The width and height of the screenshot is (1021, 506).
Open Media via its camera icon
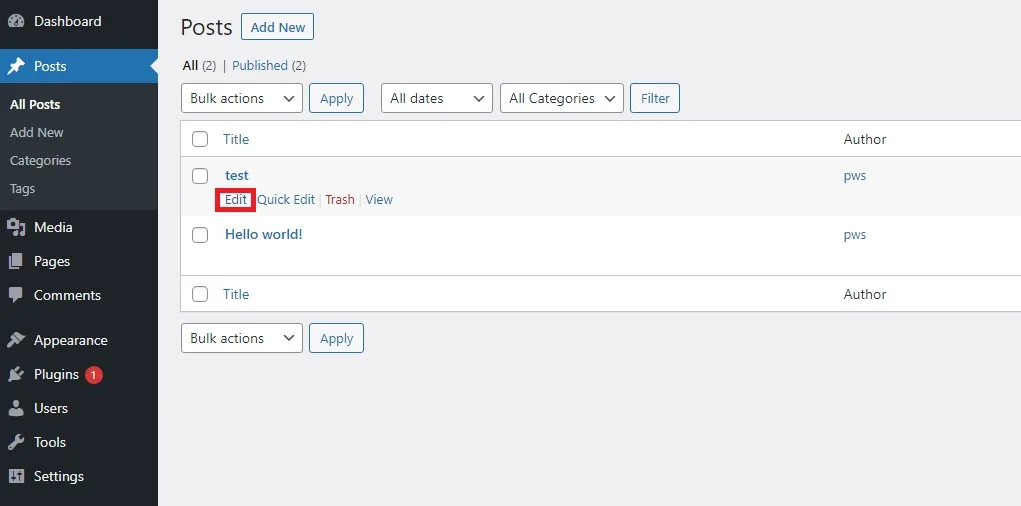[16, 227]
